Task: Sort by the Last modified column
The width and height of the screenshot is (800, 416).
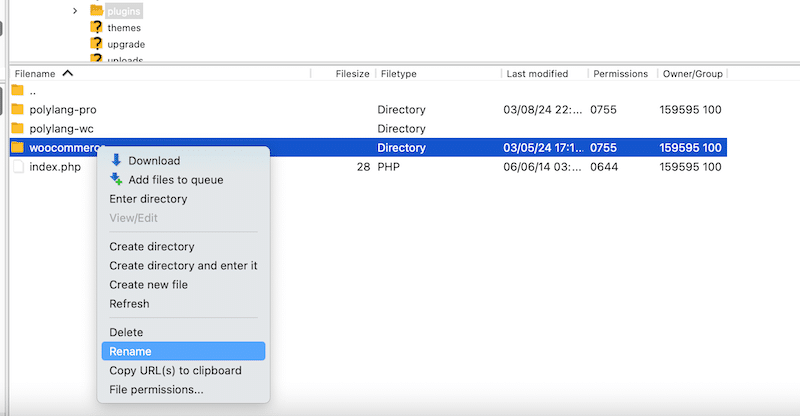Action: click(x=537, y=74)
